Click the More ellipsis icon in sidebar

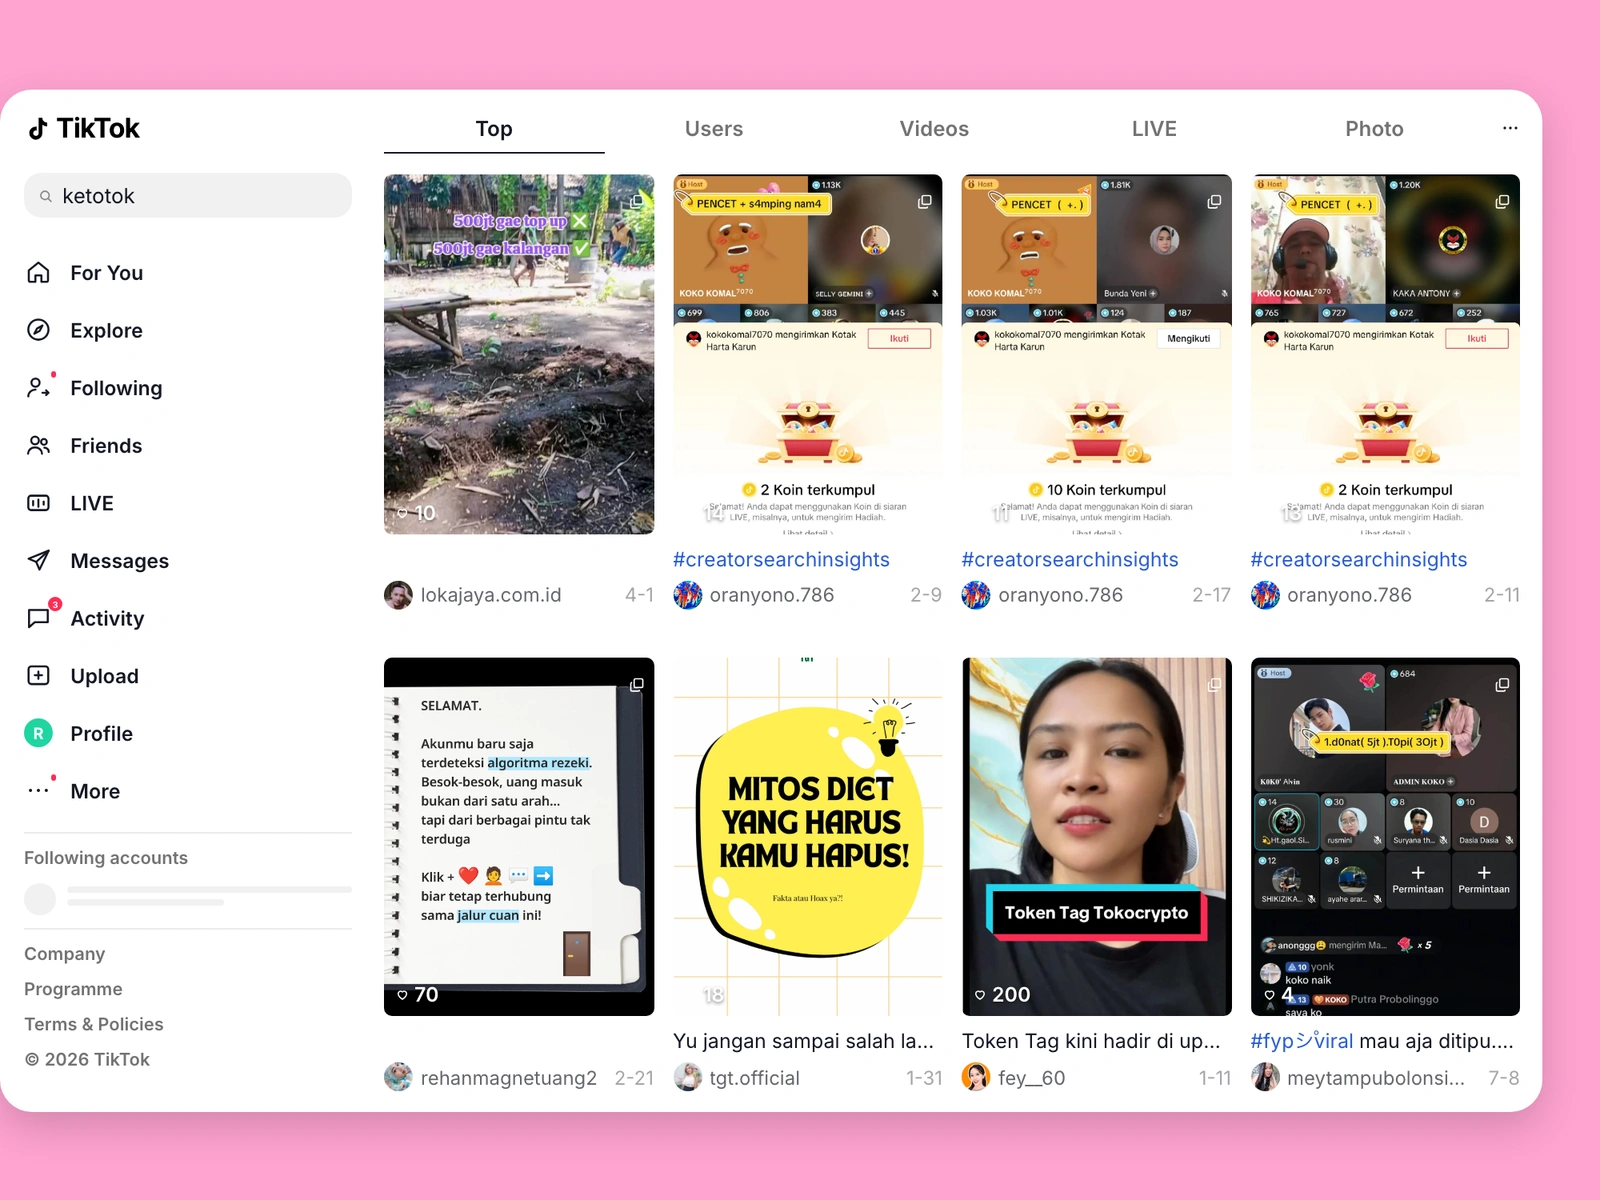38,791
